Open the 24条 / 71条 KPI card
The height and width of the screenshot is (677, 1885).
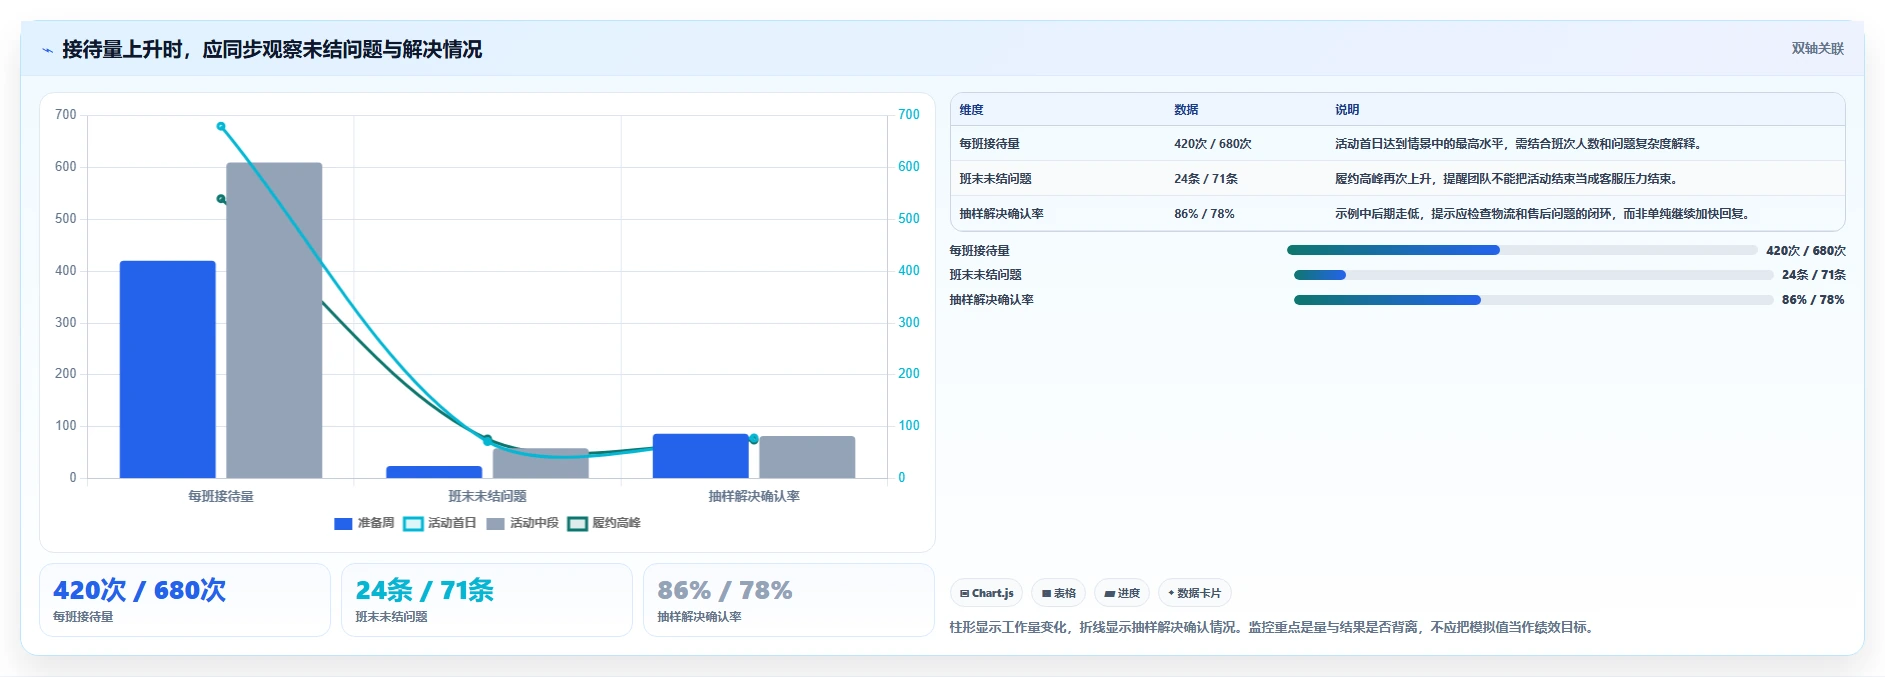coord(487,600)
